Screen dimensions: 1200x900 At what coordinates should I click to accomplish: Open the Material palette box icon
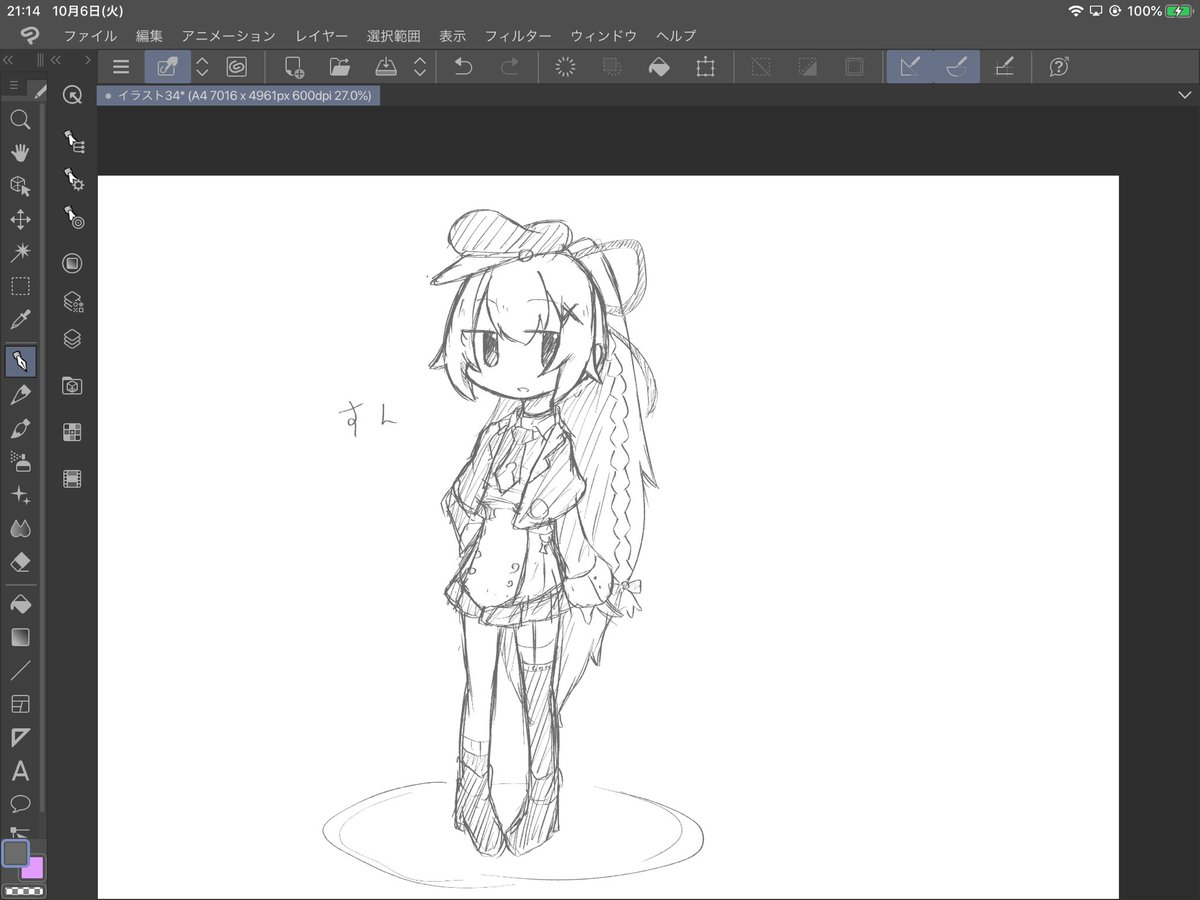tap(72, 385)
